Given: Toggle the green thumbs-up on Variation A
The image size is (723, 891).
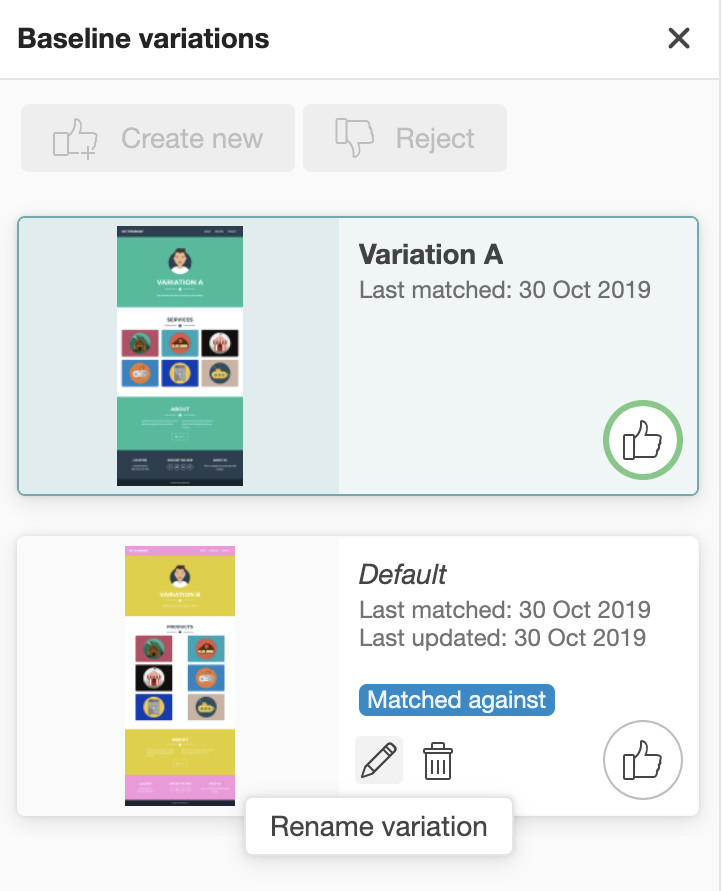Looking at the screenshot, I should pyautogui.click(x=643, y=440).
